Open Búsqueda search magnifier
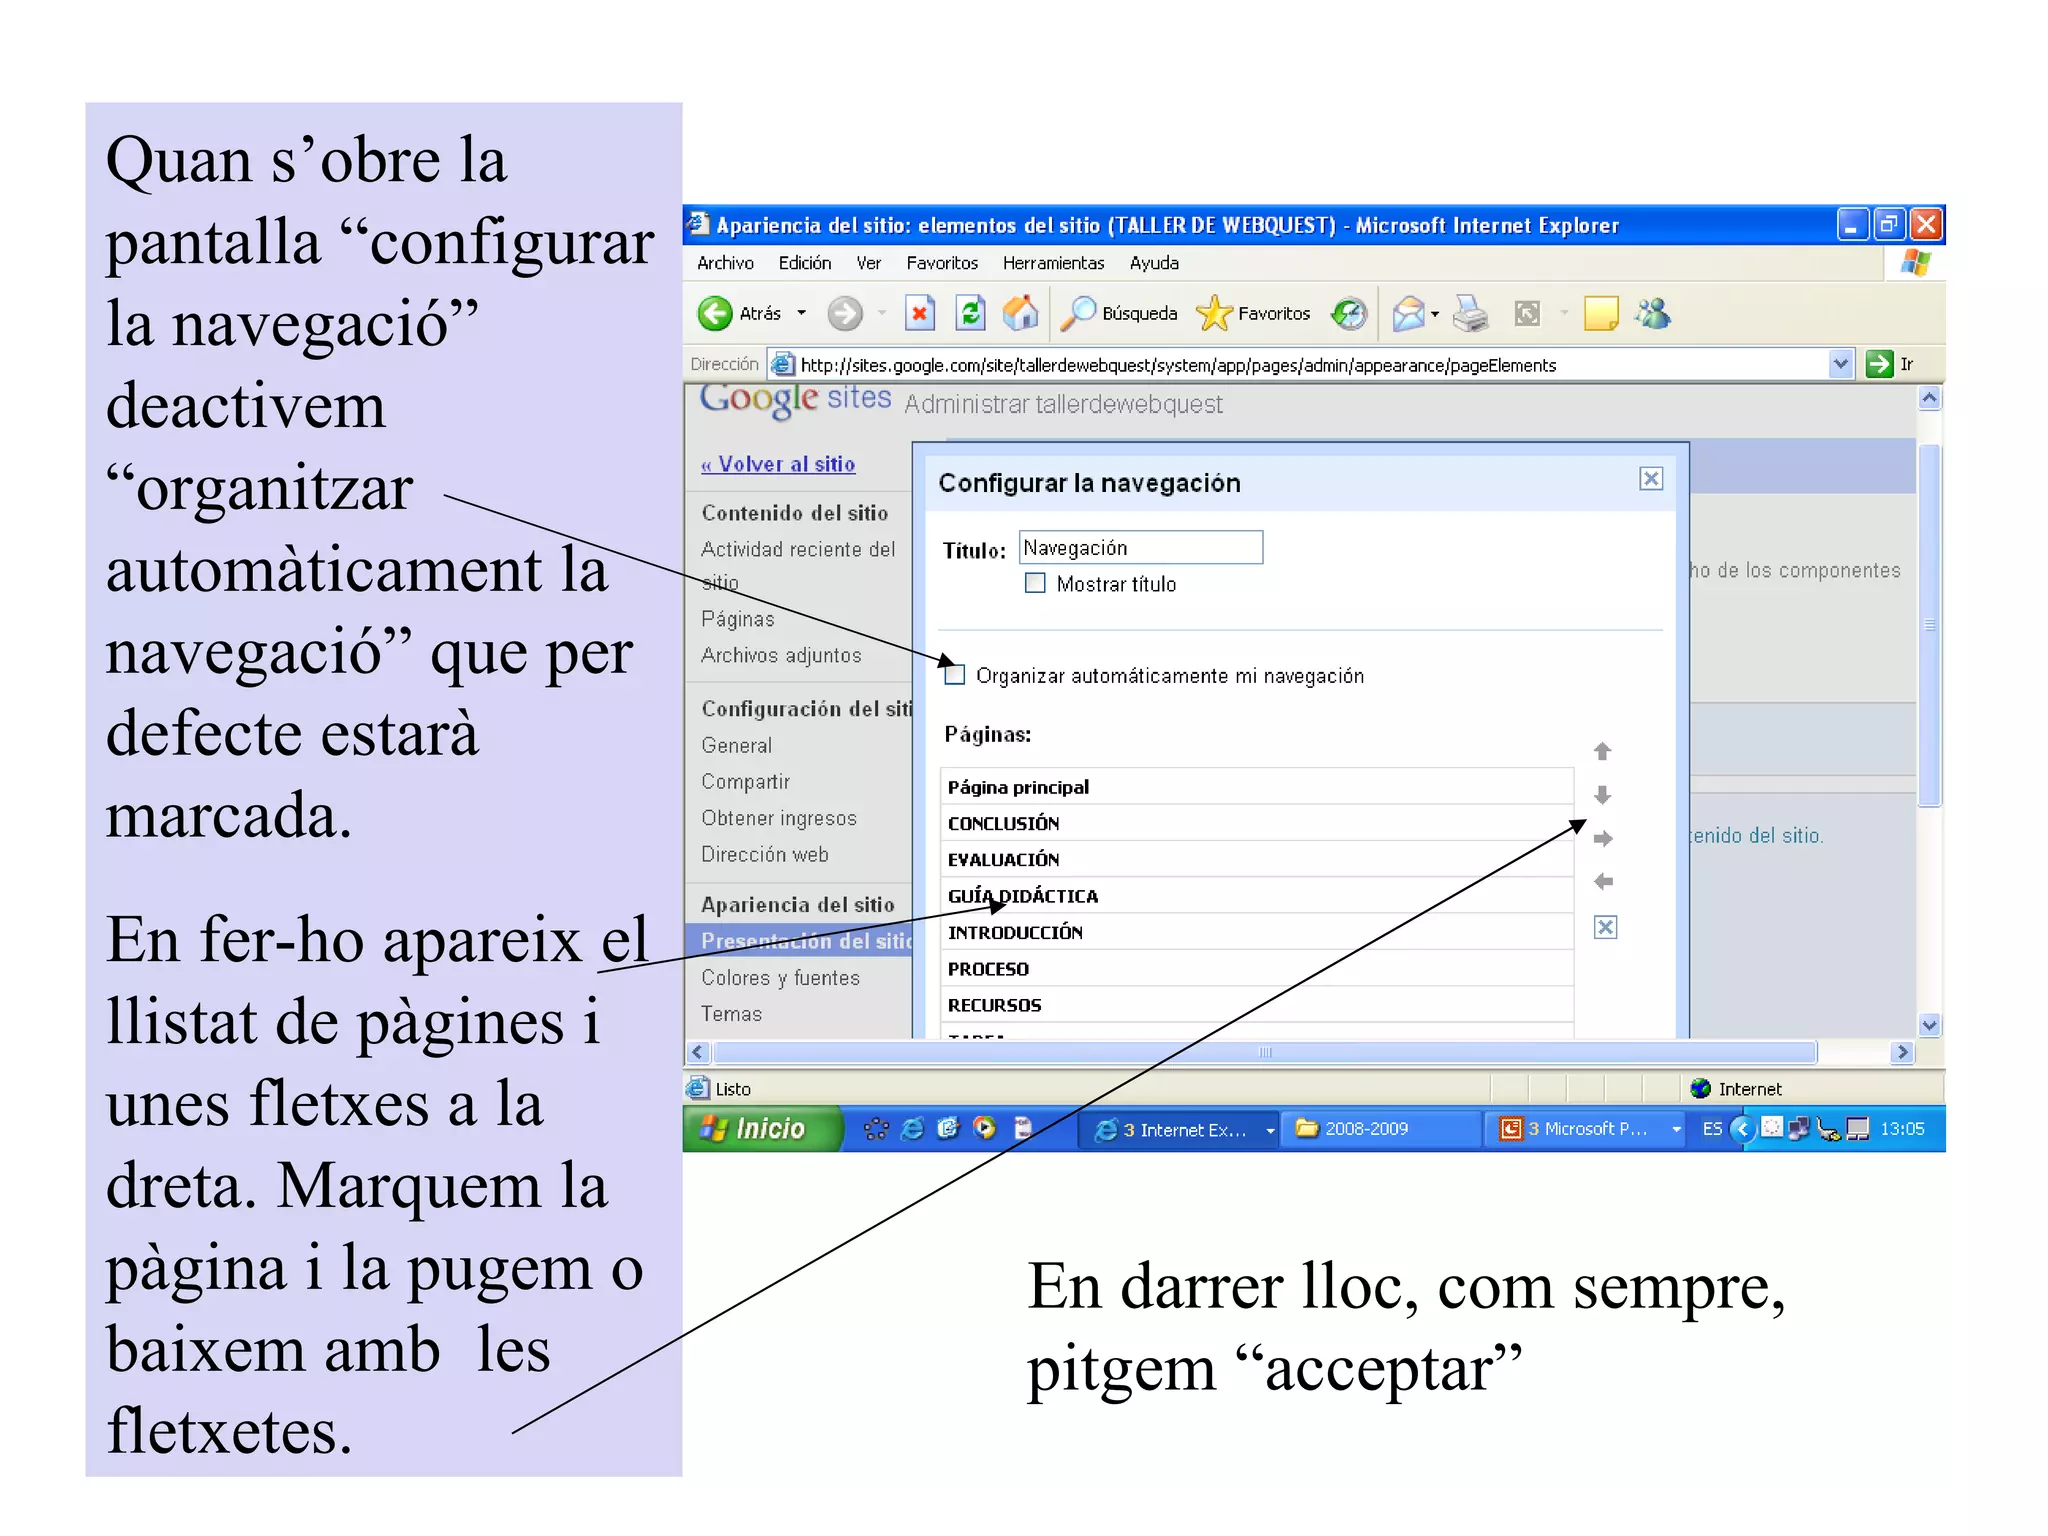This screenshot has width=2048, height=1536. point(1078,314)
